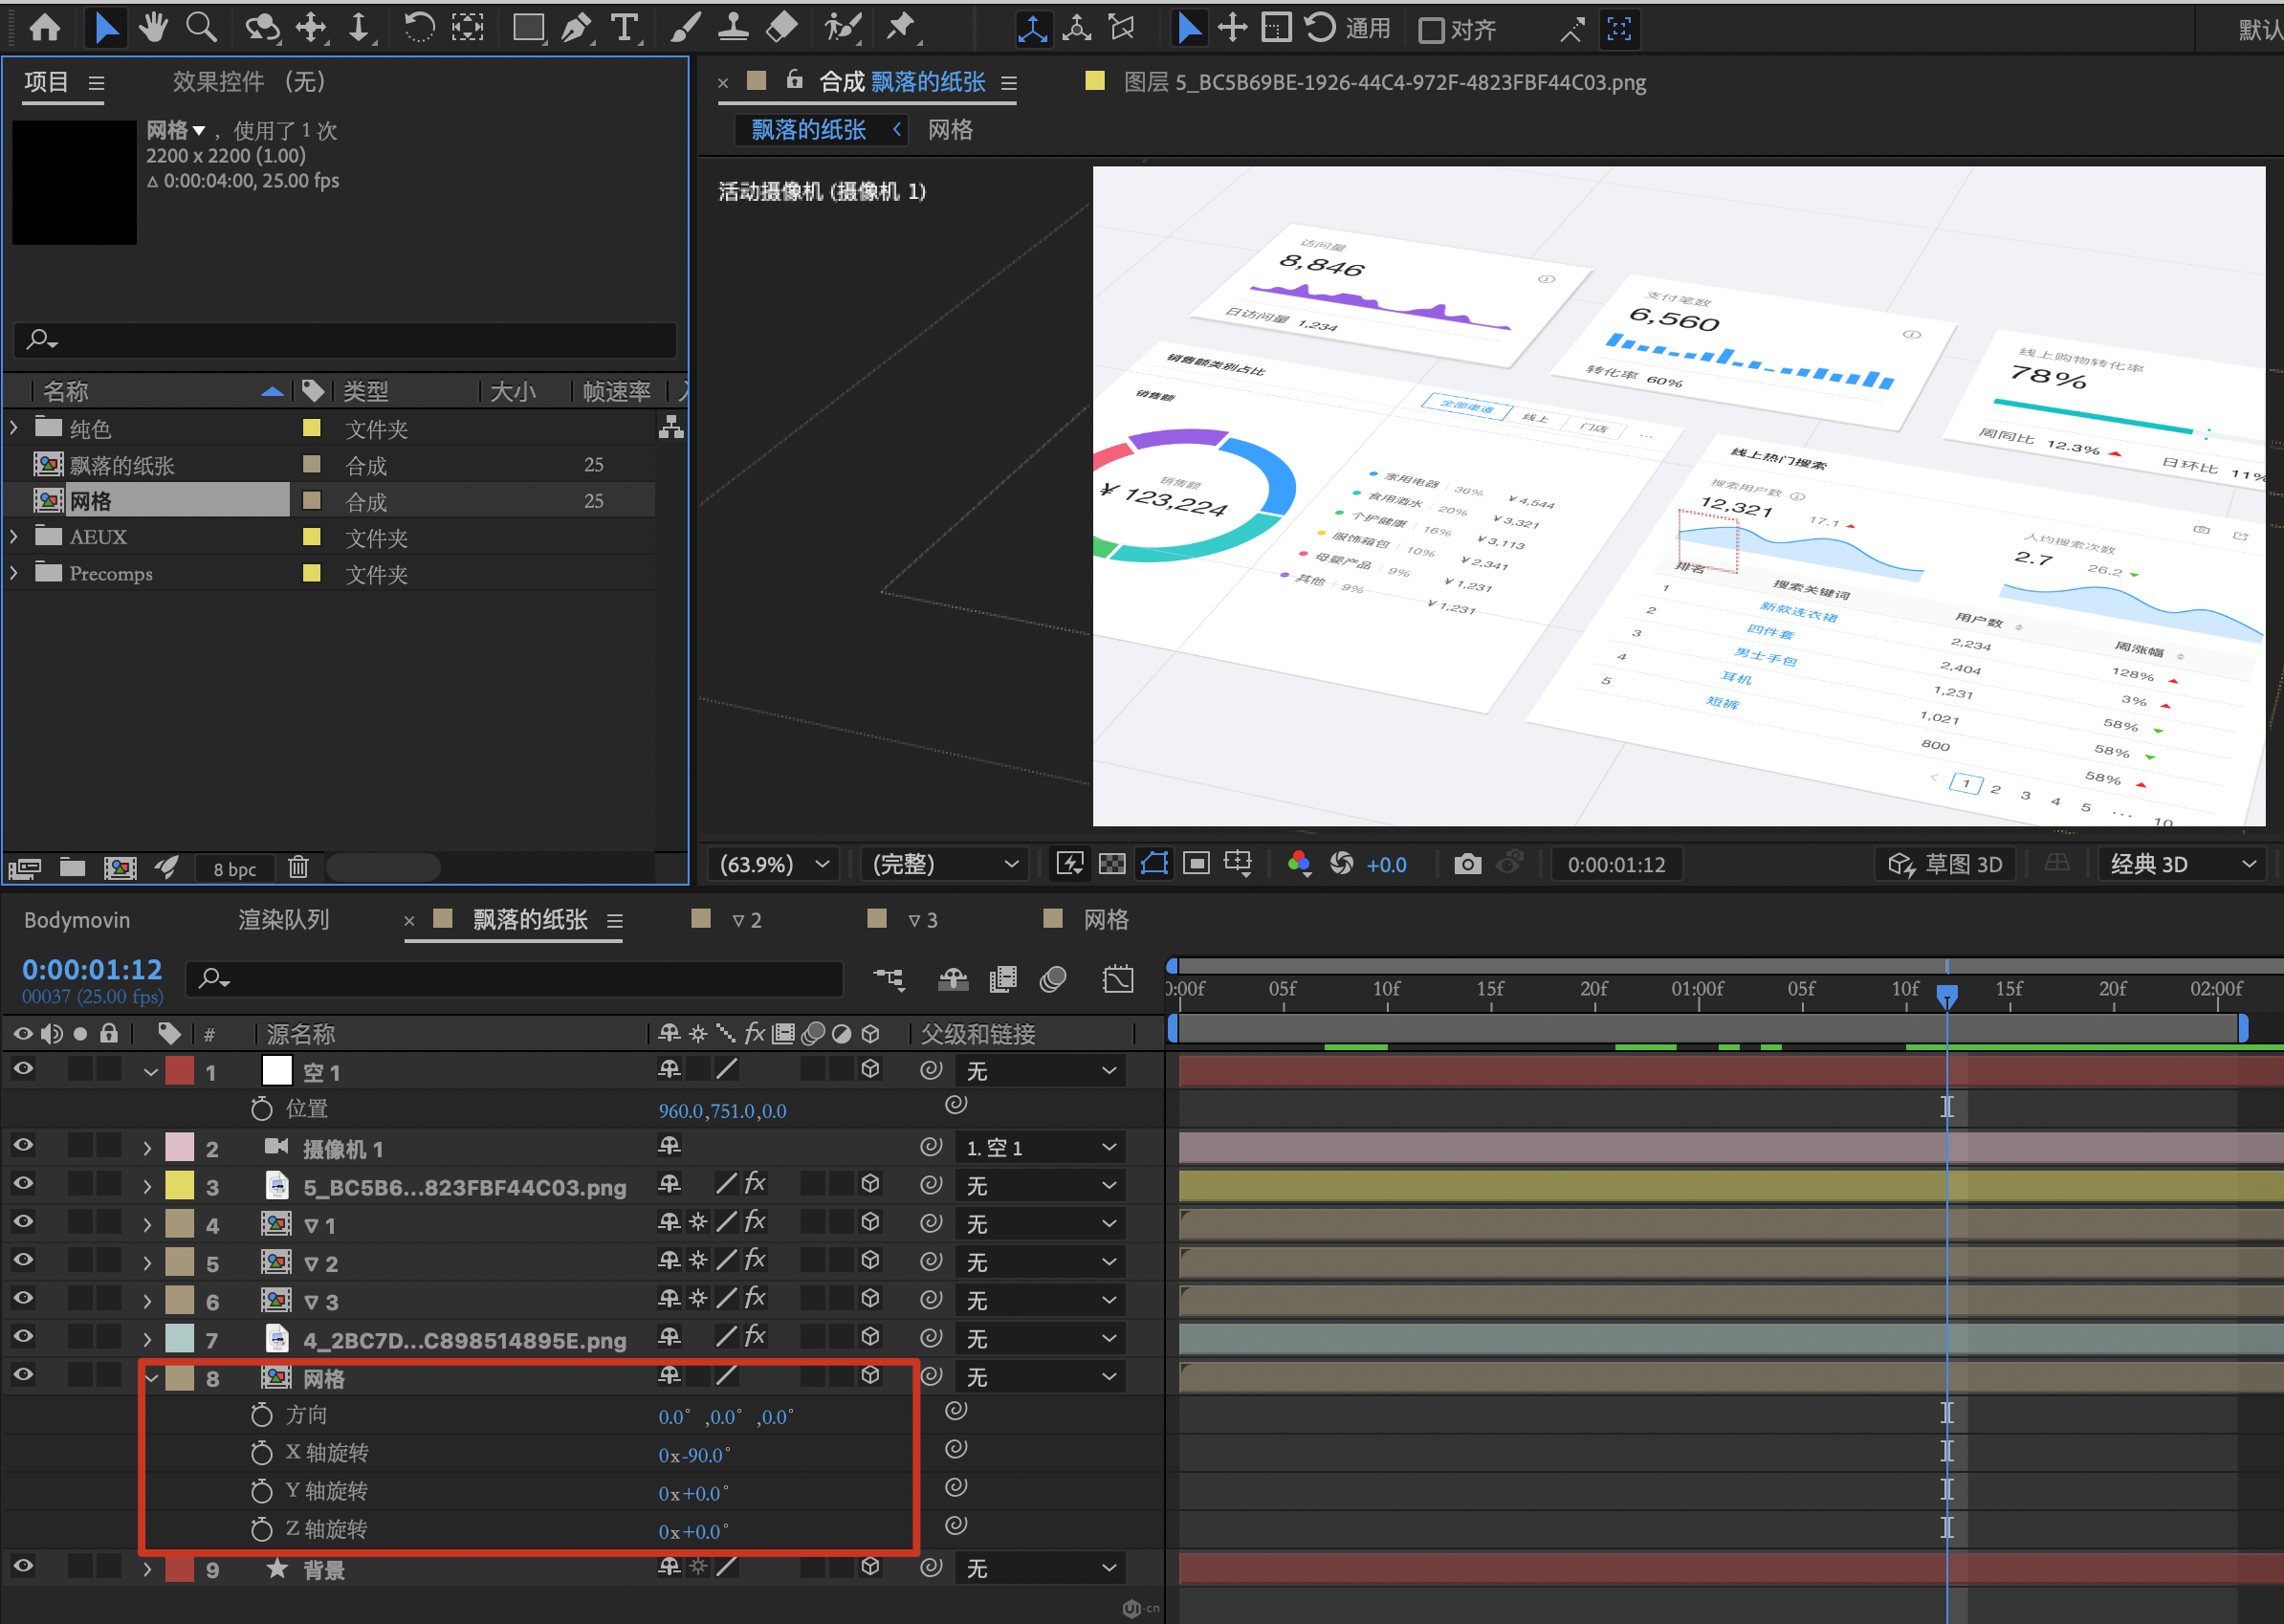
Task: Hide the 摄像机 1 layer
Action: 22,1146
